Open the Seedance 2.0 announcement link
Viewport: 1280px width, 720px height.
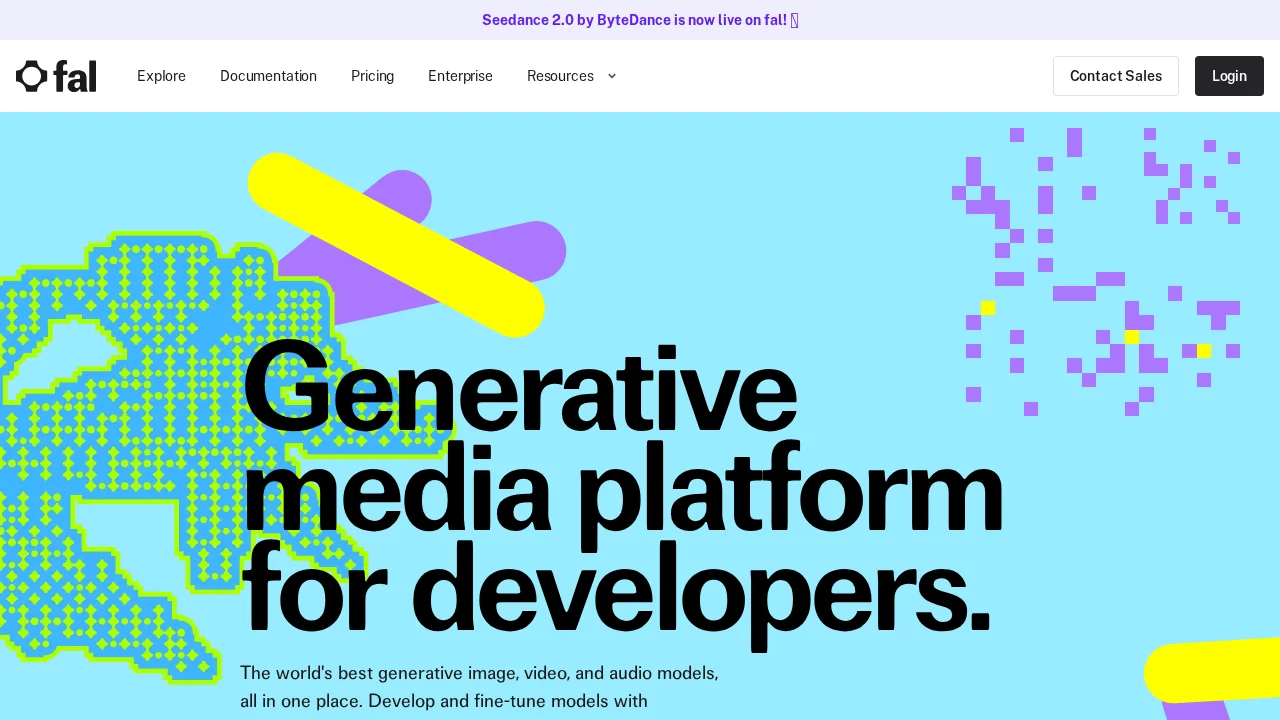click(633, 20)
